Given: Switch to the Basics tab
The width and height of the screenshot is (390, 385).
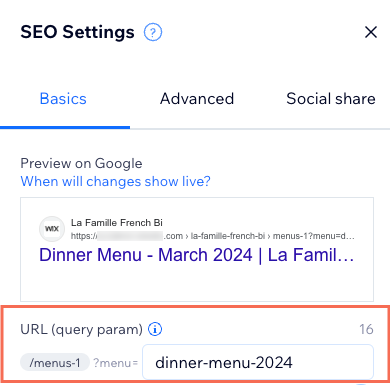Looking at the screenshot, I should click(x=63, y=99).
